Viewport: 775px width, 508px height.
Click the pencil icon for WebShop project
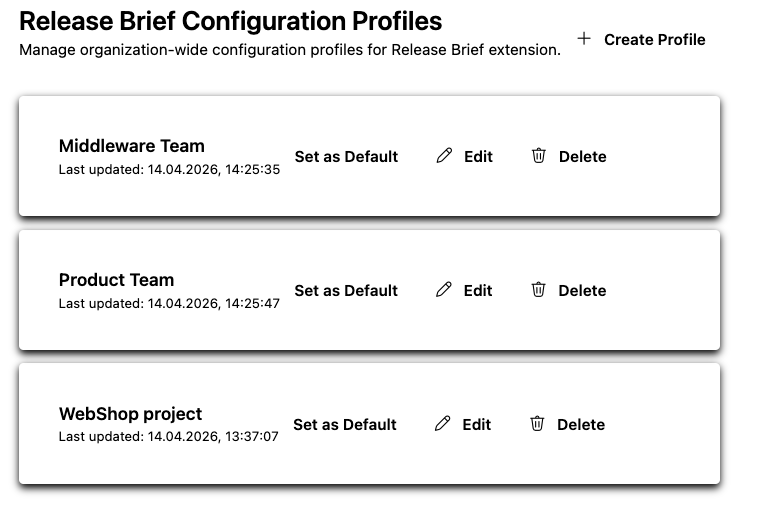pos(443,424)
